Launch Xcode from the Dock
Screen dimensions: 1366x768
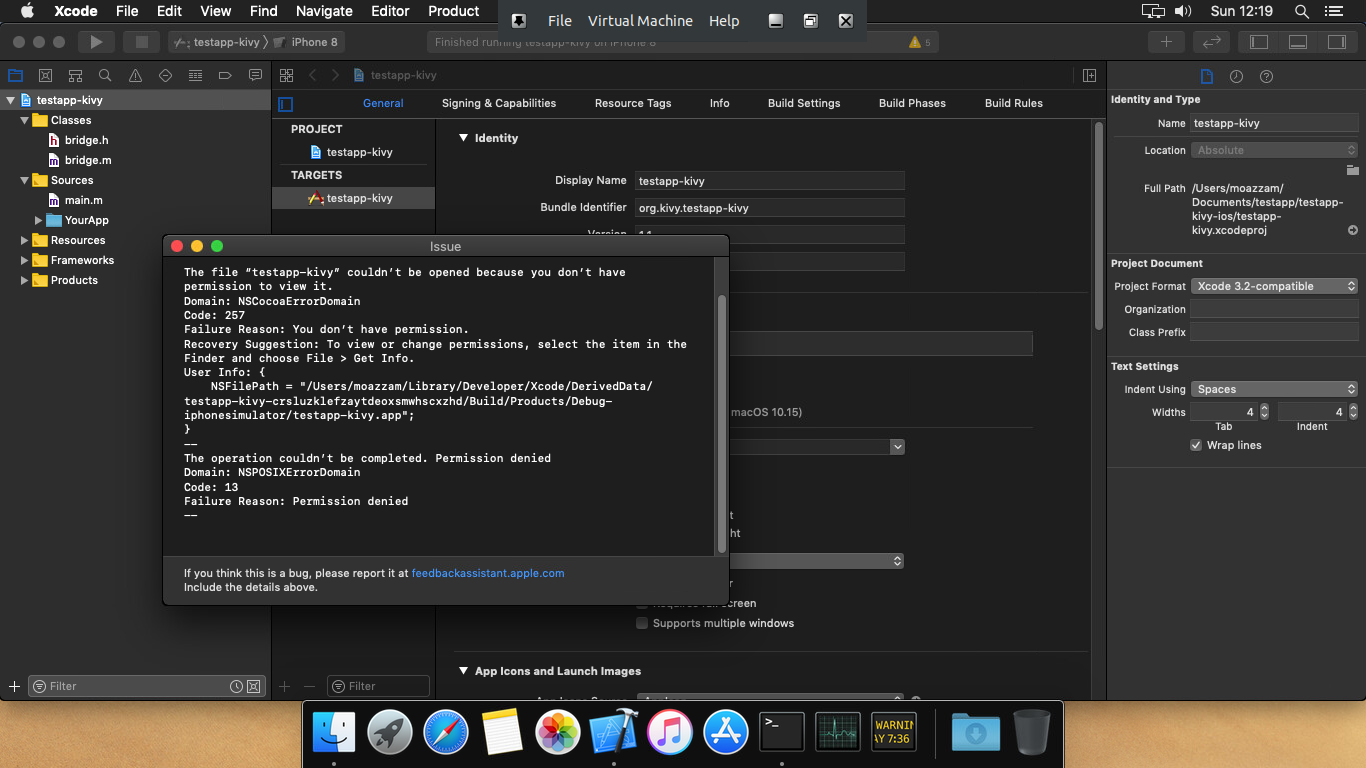(x=613, y=732)
